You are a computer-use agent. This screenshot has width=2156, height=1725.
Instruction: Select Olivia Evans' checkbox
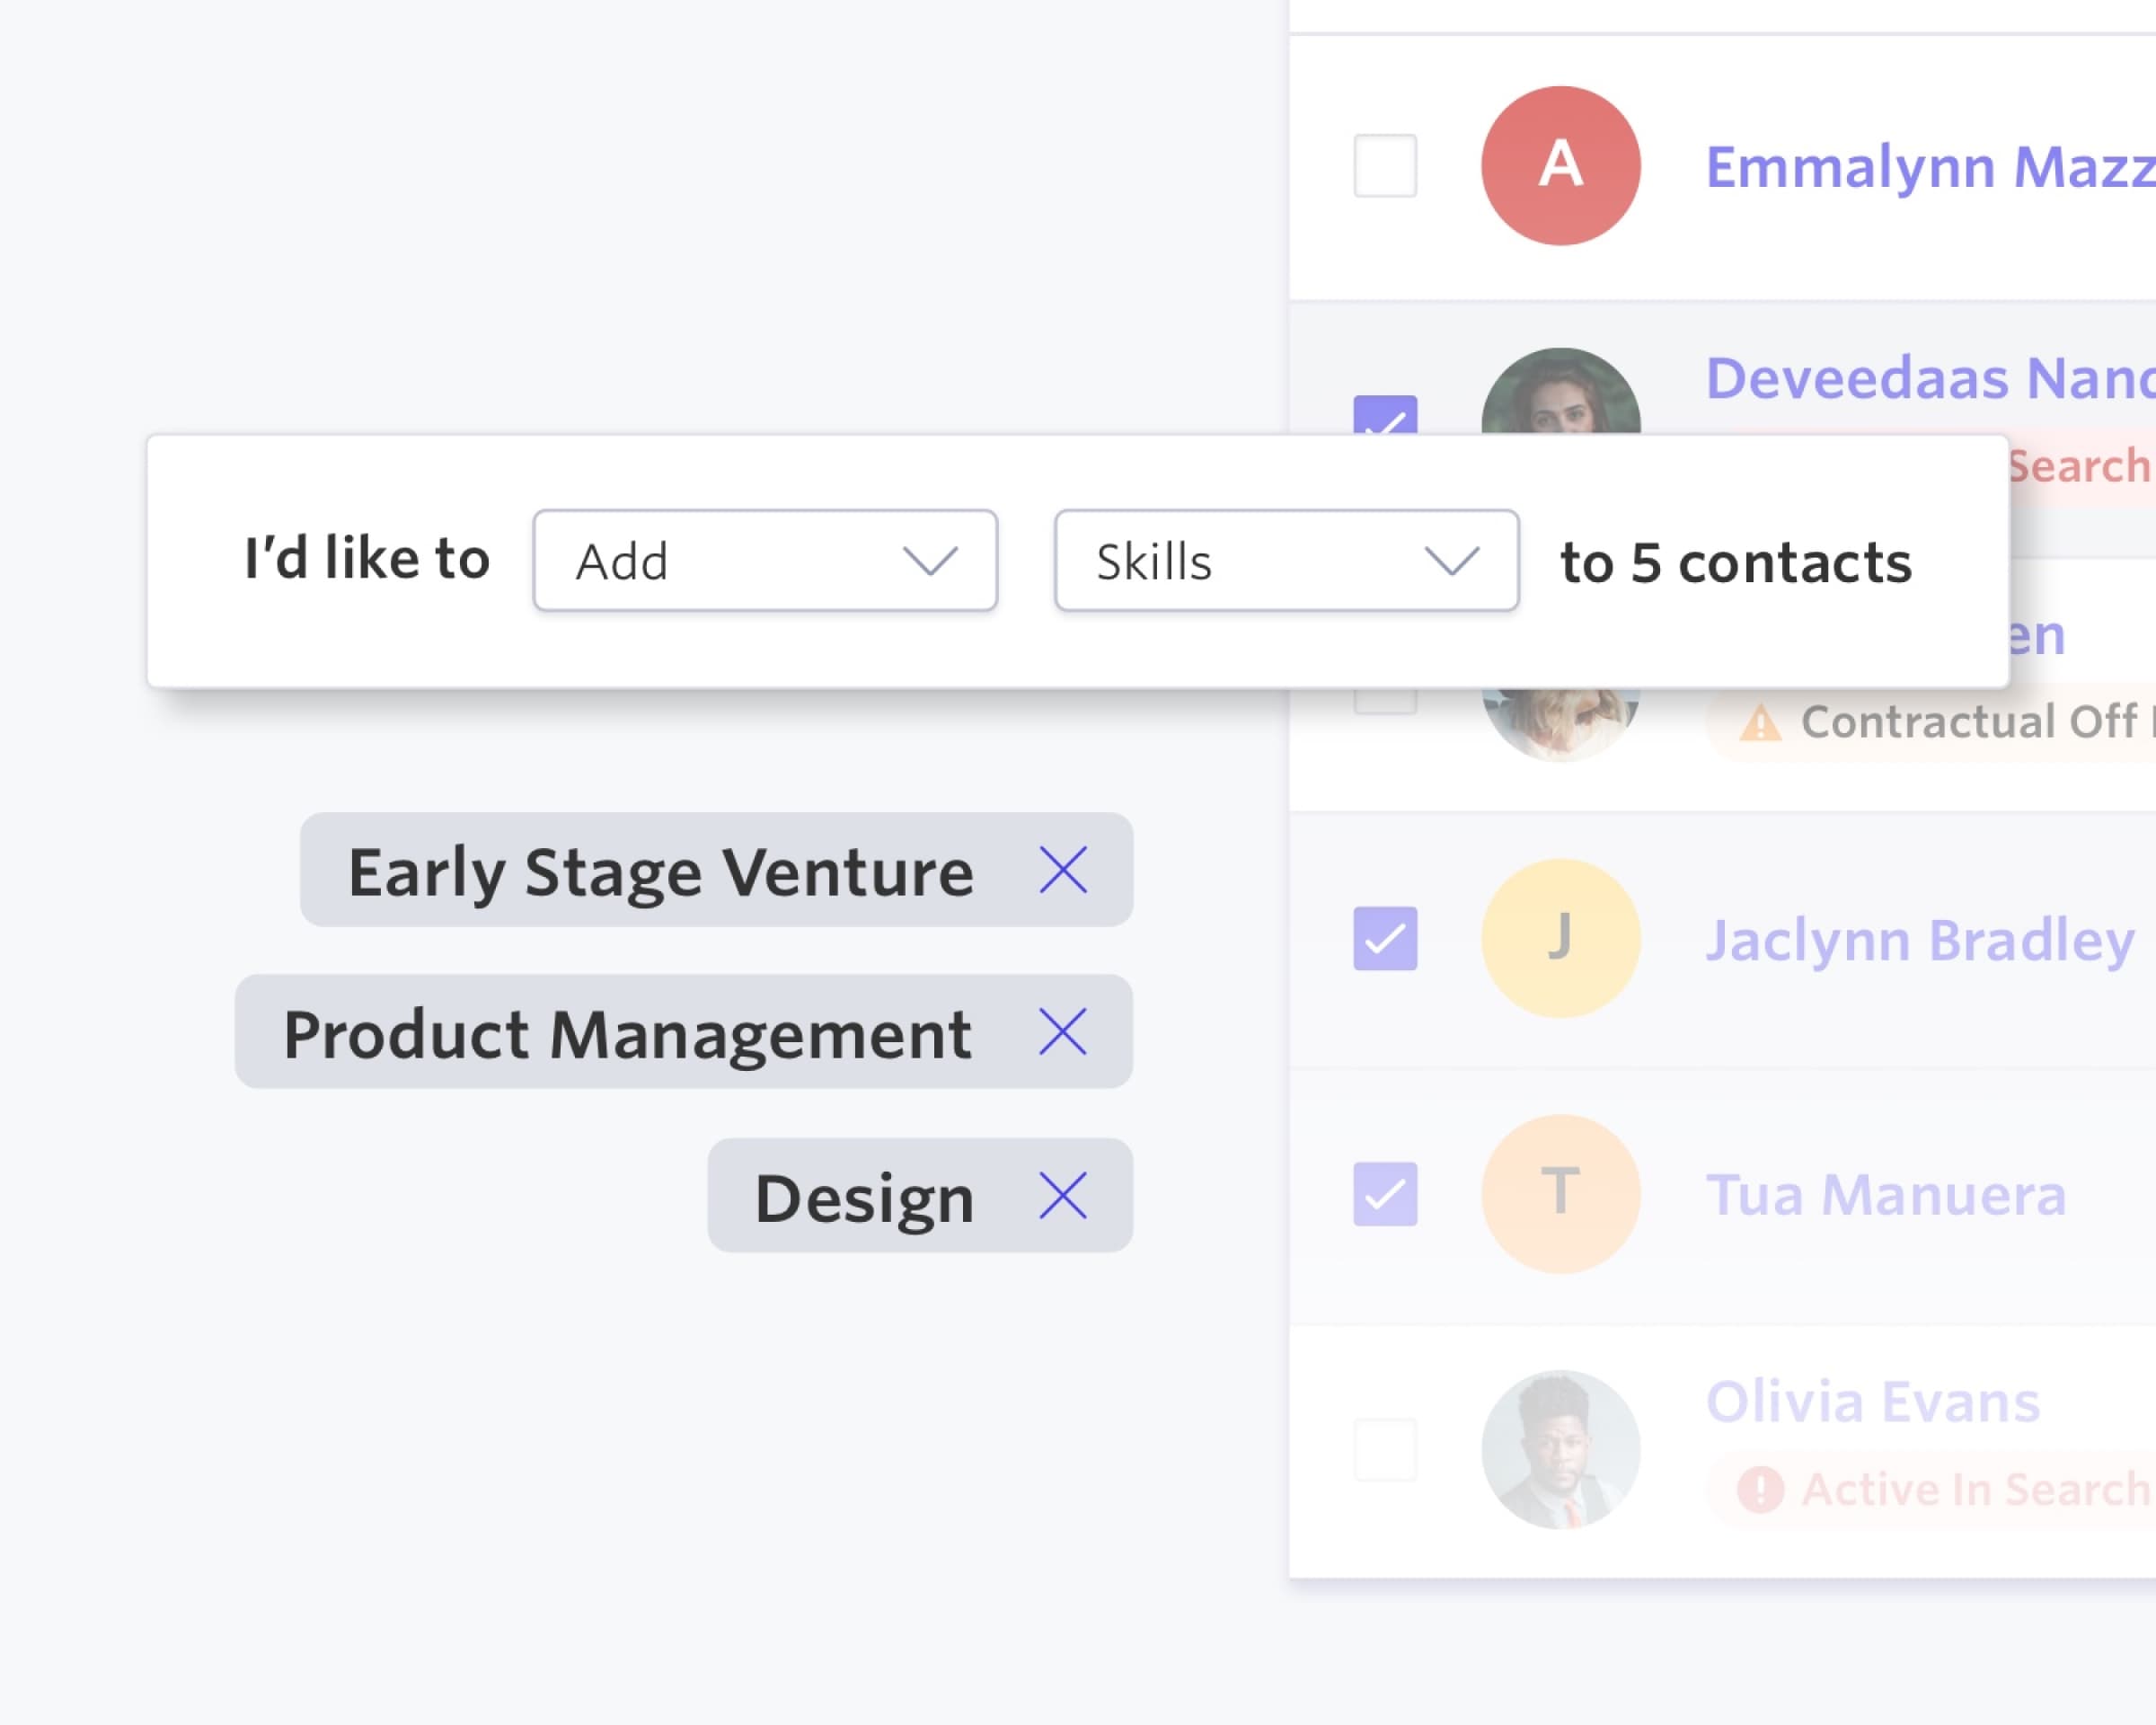(x=1385, y=1450)
